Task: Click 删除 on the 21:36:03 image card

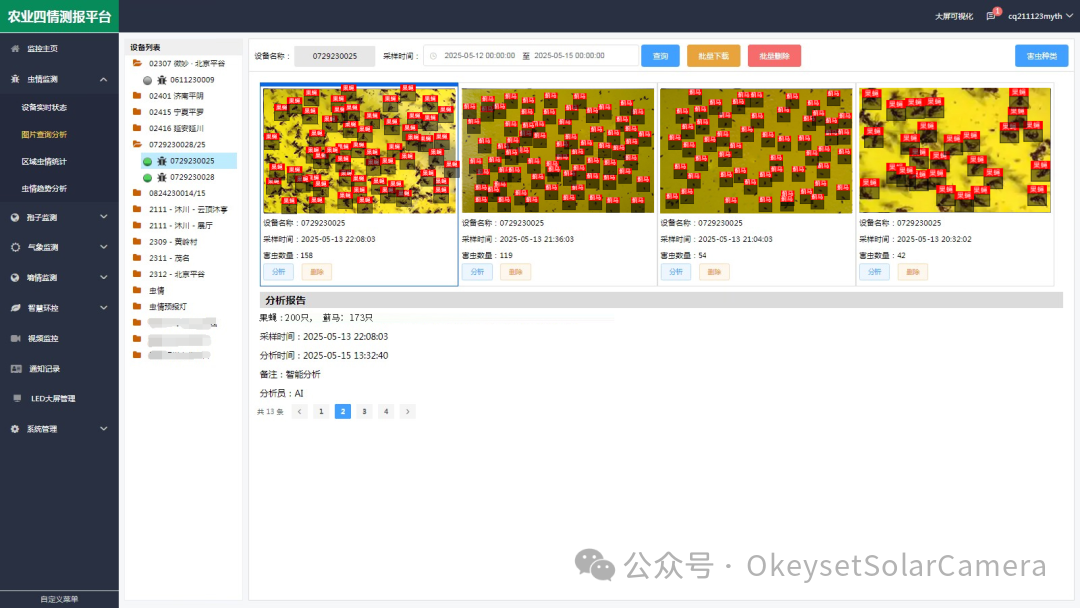Action: [x=515, y=272]
